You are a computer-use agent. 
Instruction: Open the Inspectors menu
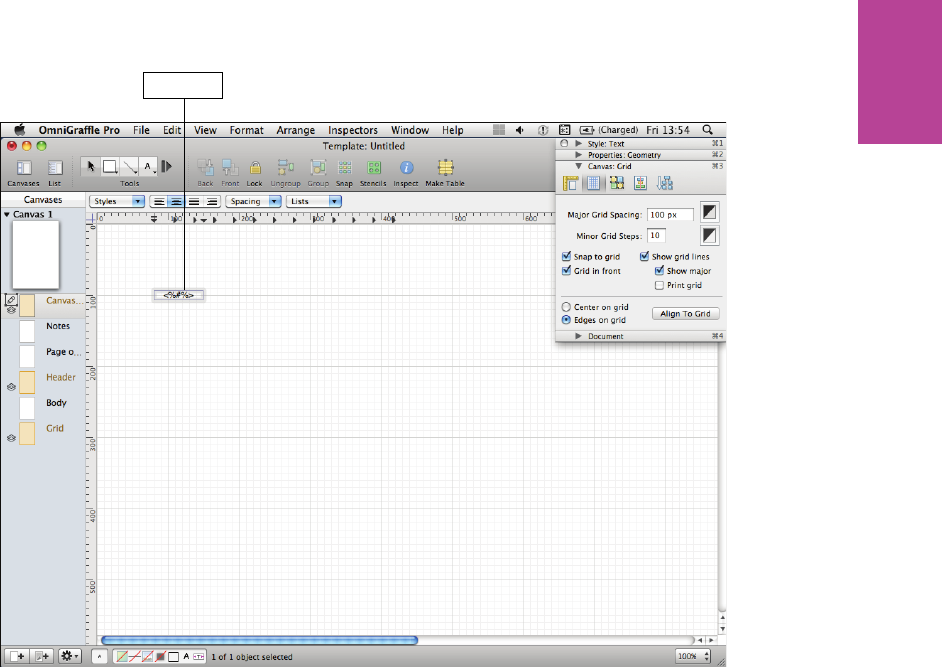353,130
